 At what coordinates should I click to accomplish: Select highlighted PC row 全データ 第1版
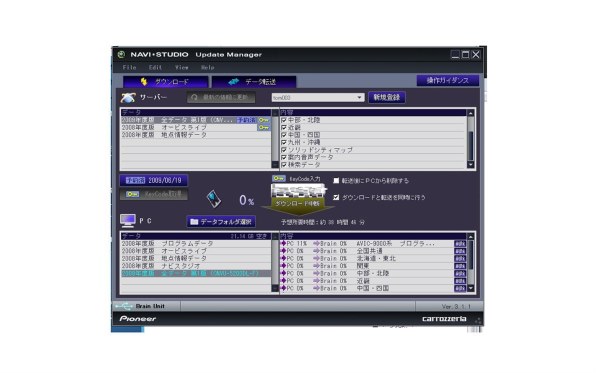196,273
